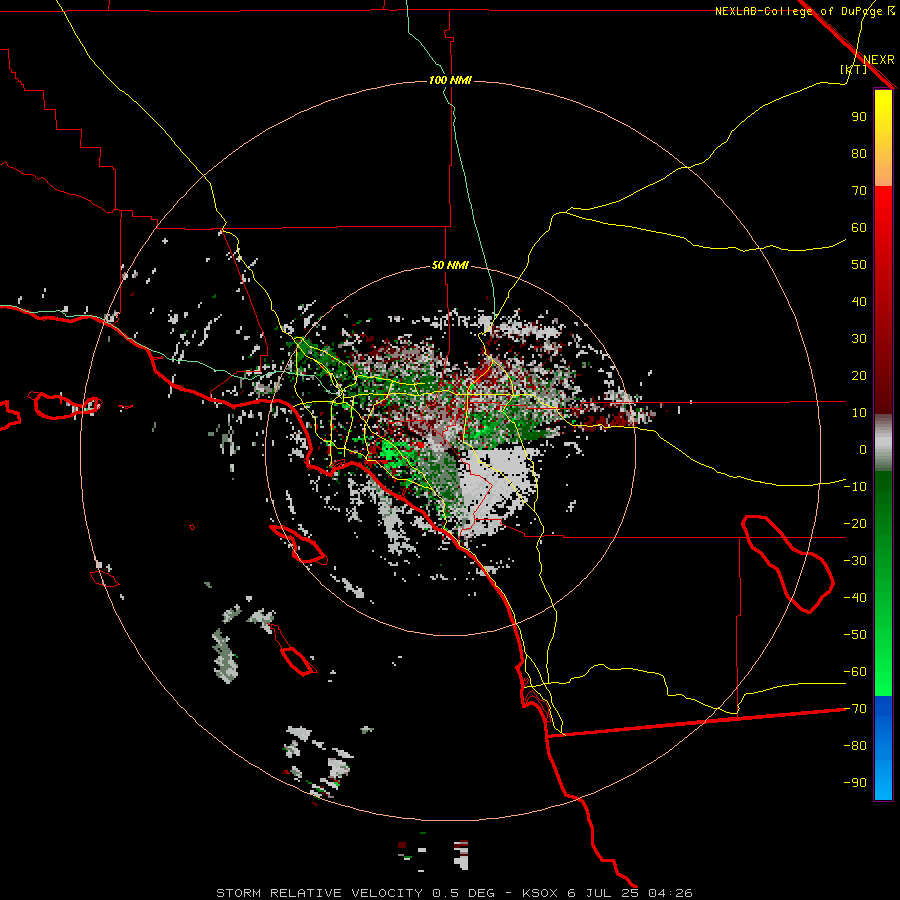Click the 30 value on velocity scale
Viewport: 900px width, 900px height.
click(x=859, y=339)
